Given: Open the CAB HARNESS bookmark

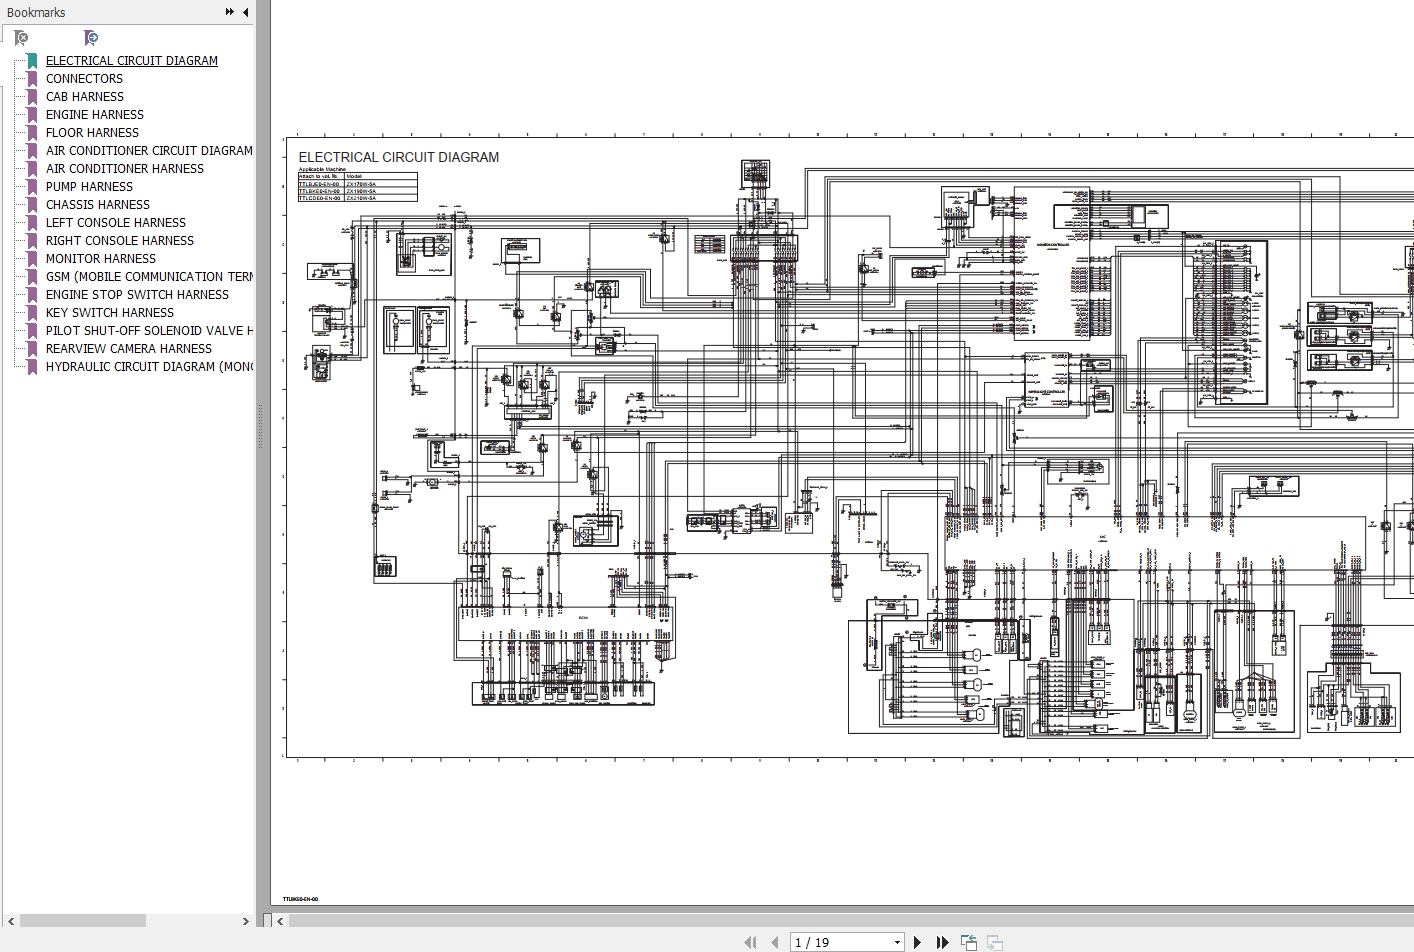Looking at the screenshot, I should 85,97.
